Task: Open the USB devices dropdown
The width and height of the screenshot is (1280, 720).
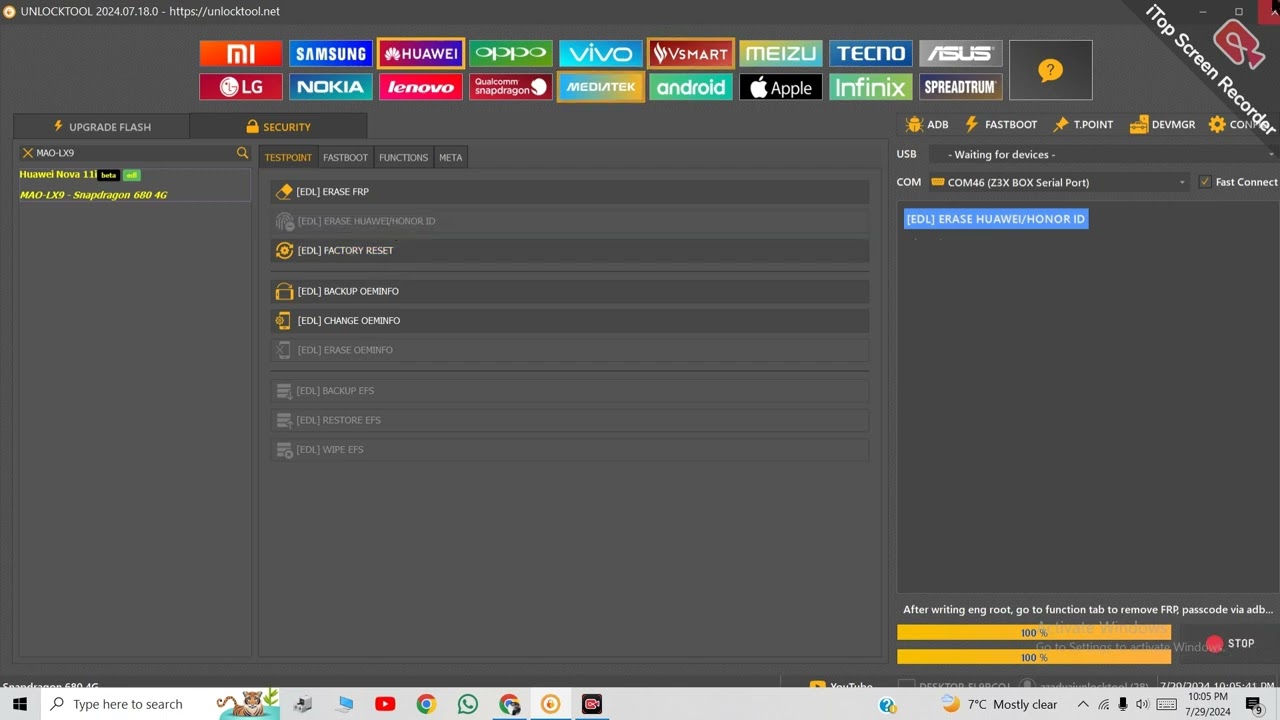Action: point(1270,154)
